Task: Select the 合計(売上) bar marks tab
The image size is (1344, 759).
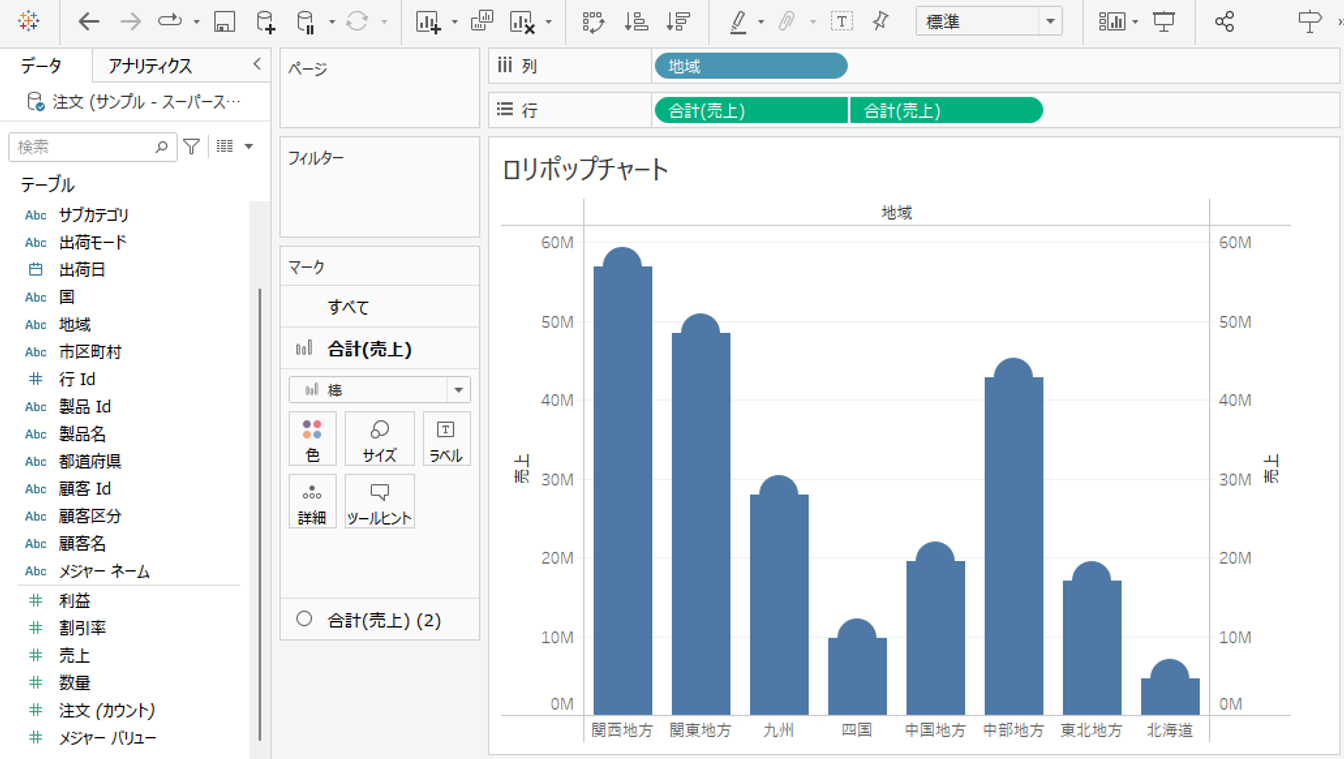Action: 379,349
